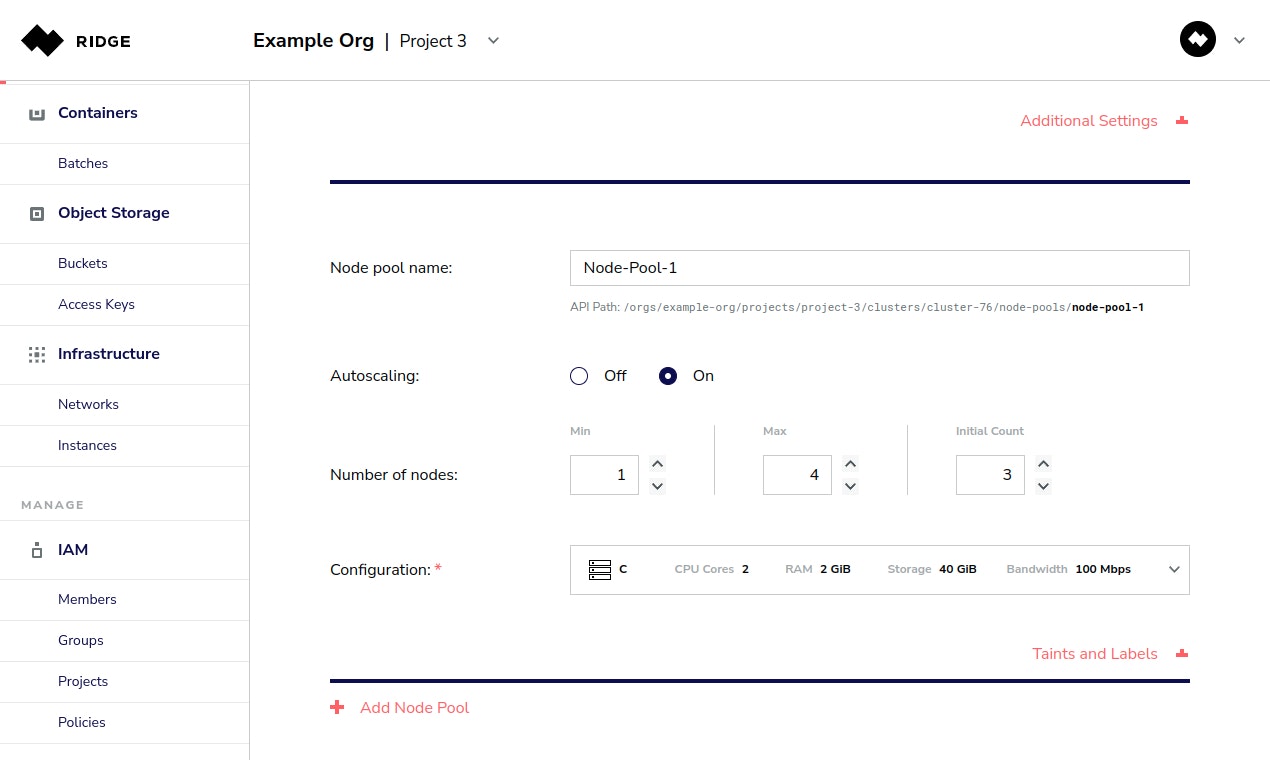Click the Object Storage icon
The image size is (1270, 760).
[37, 214]
